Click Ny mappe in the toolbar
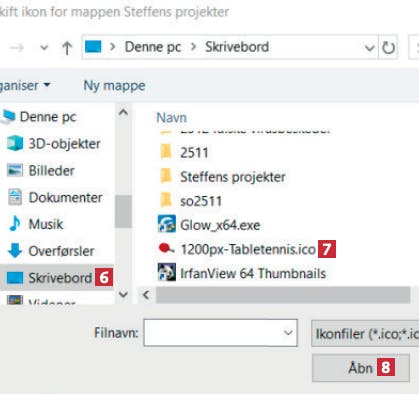The width and height of the screenshot is (419, 394). tap(114, 86)
